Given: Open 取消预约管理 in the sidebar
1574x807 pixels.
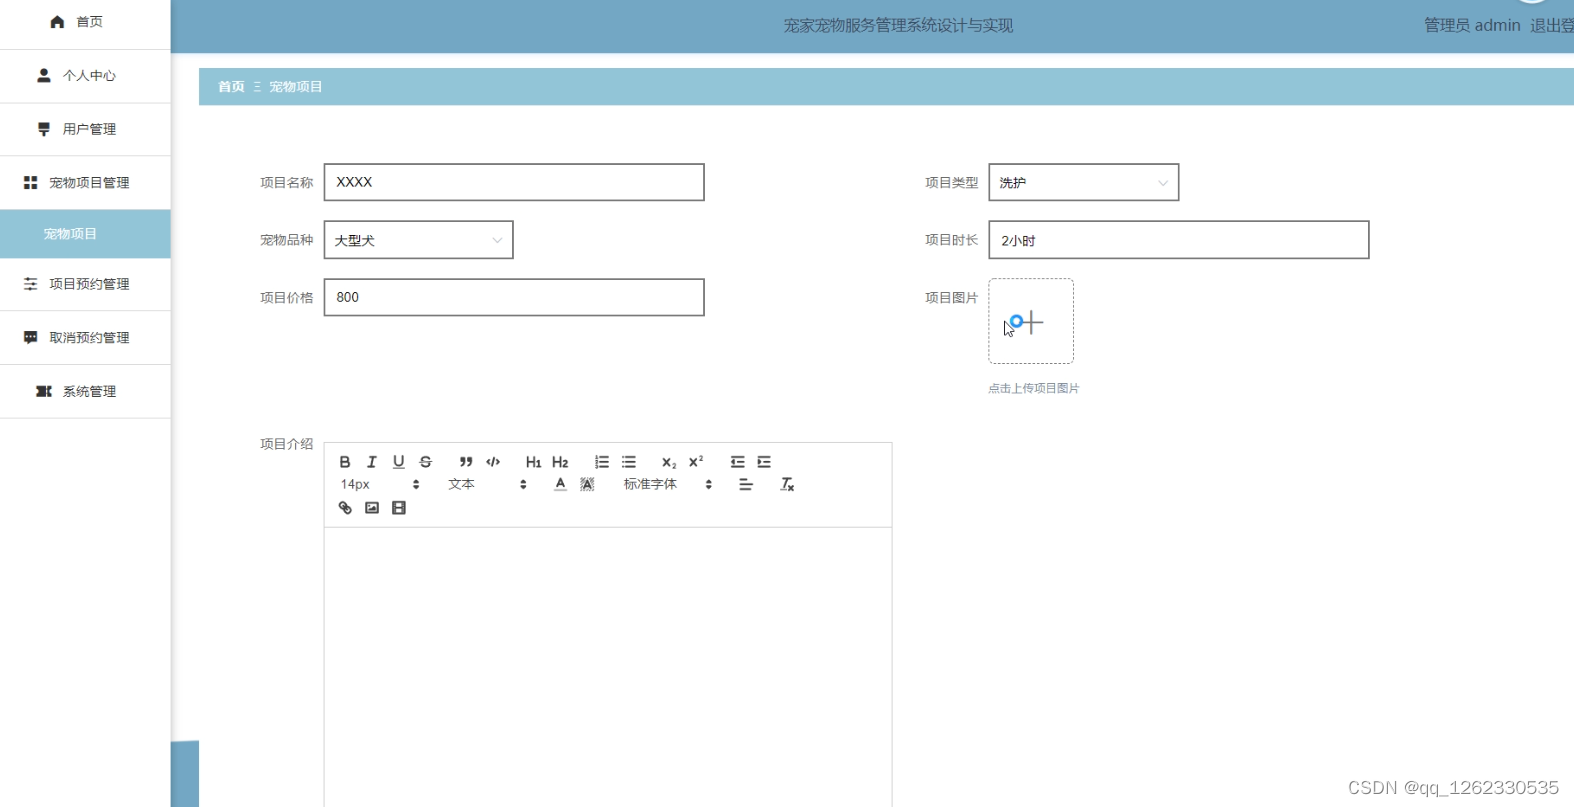Looking at the screenshot, I should point(85,338).
